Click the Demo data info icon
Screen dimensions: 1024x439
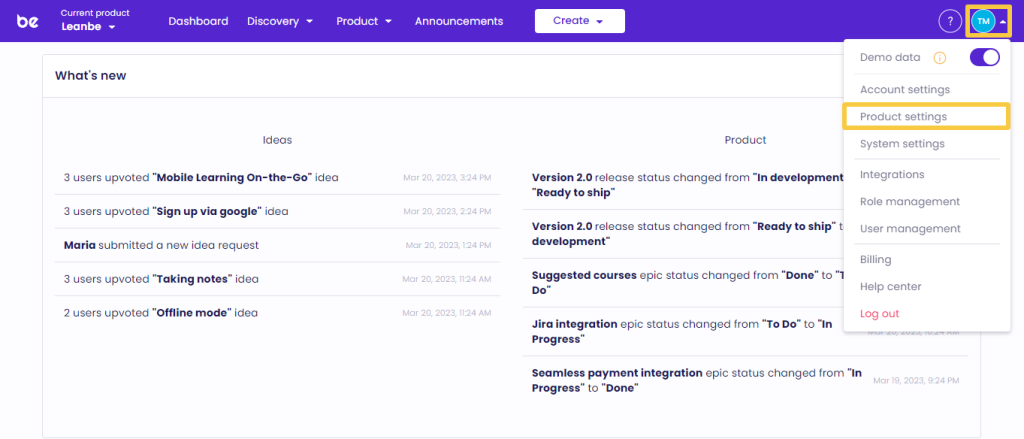pyautogui.click(x=939, y=58)
